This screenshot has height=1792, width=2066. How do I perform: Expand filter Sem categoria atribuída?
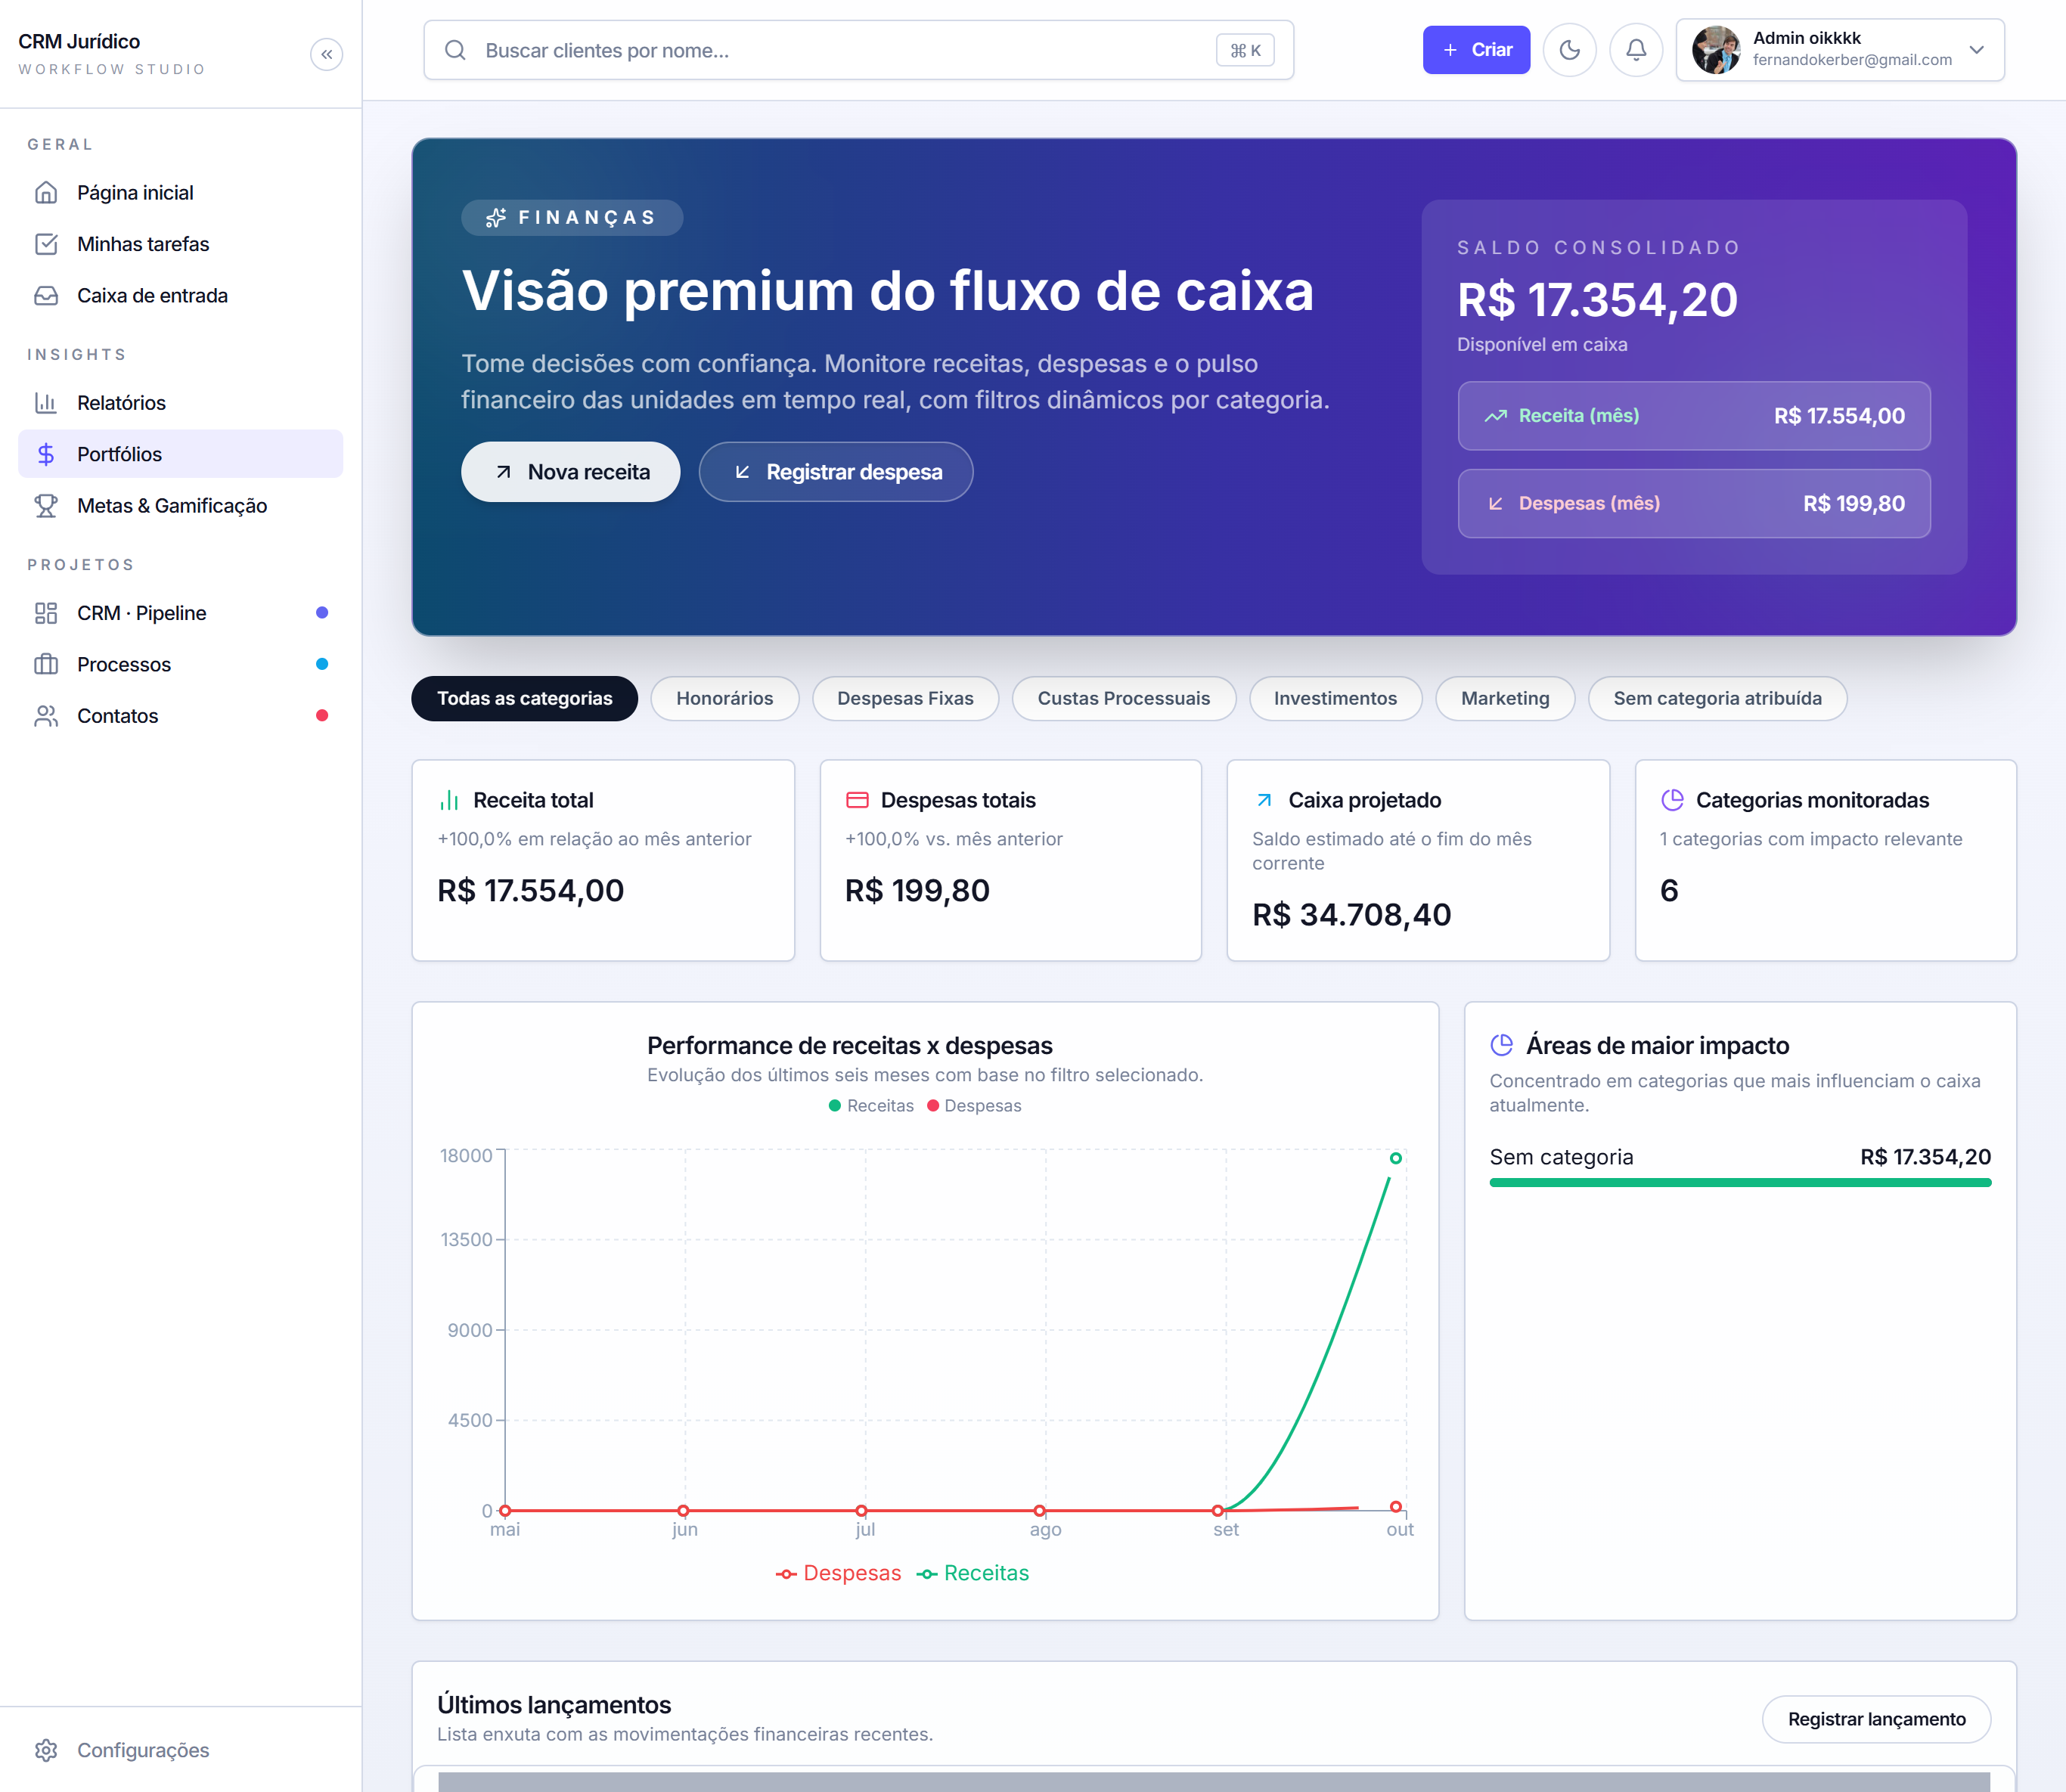pos(1717,698)
